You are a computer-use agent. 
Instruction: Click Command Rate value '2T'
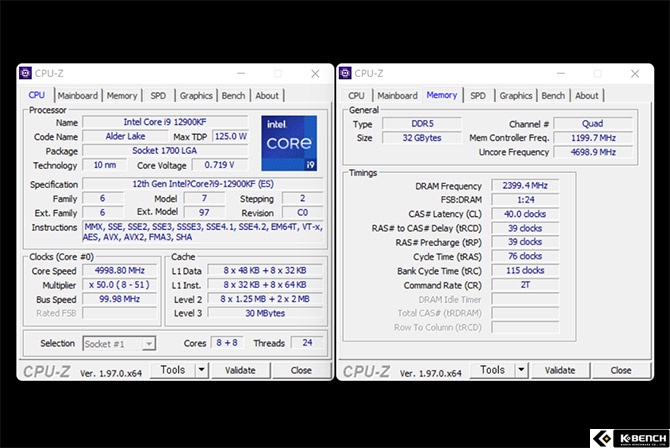click(525, 285)
